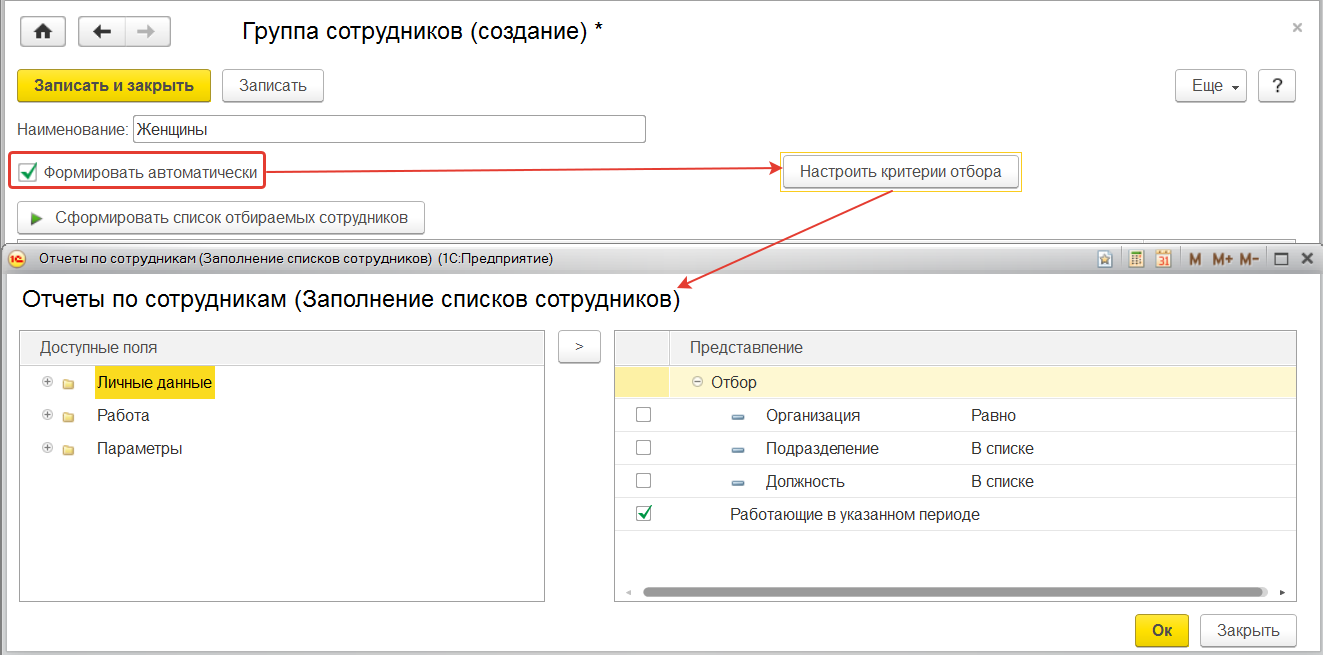Screen dimensions: 1323x655
Task: Collapse the 'Отбор' group
Action: [x=697, y=382]
